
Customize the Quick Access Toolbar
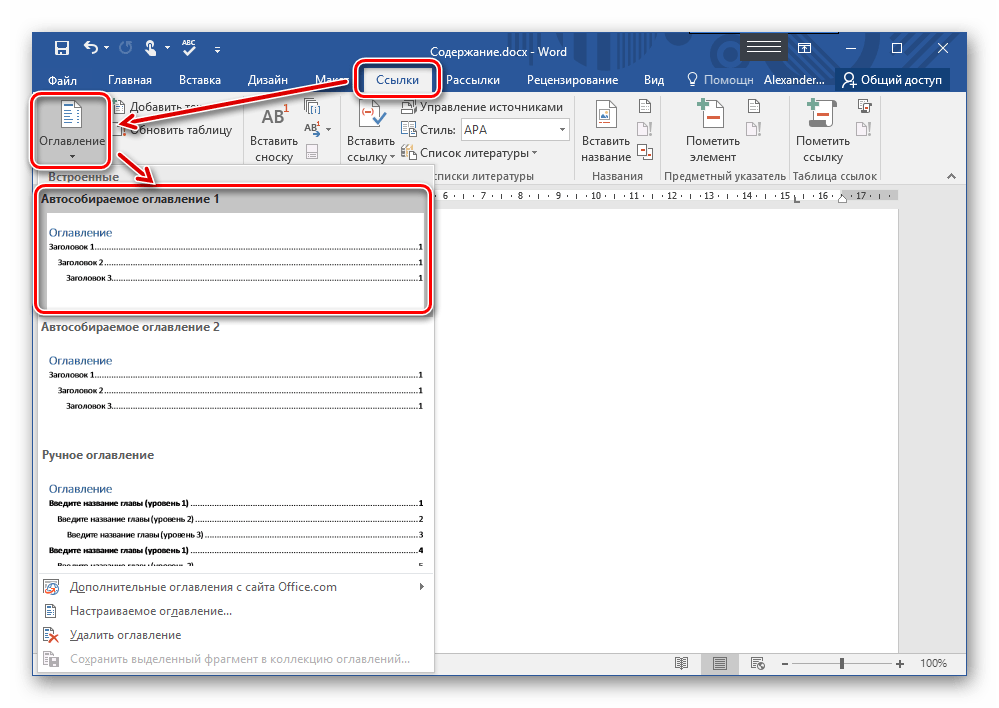pyautogui.click(x=217, y=49)
